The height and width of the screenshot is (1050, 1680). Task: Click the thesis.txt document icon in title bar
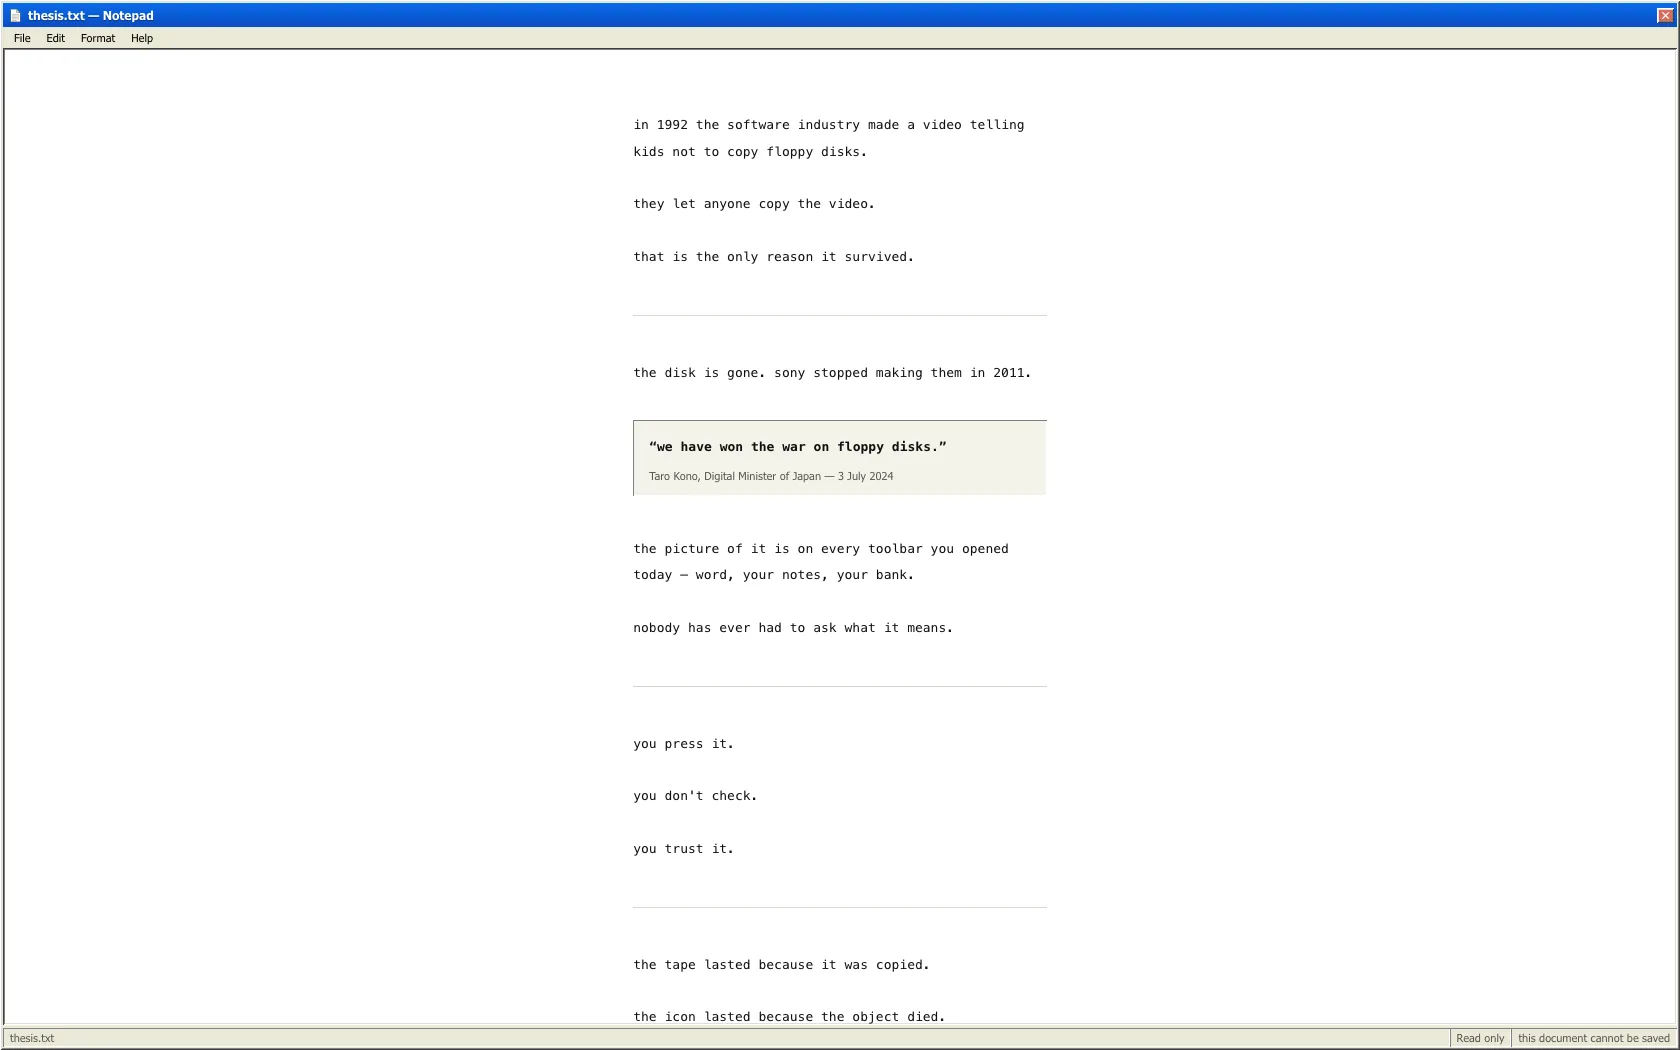pos(15,16)
